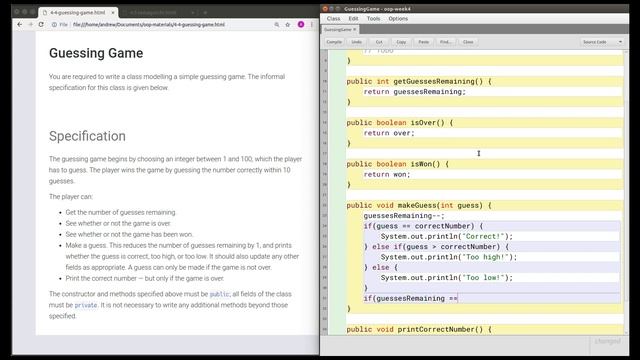Open the zoom magnifier icon in address bar
This screenshot has width=640, height=360.
(277, 24)
